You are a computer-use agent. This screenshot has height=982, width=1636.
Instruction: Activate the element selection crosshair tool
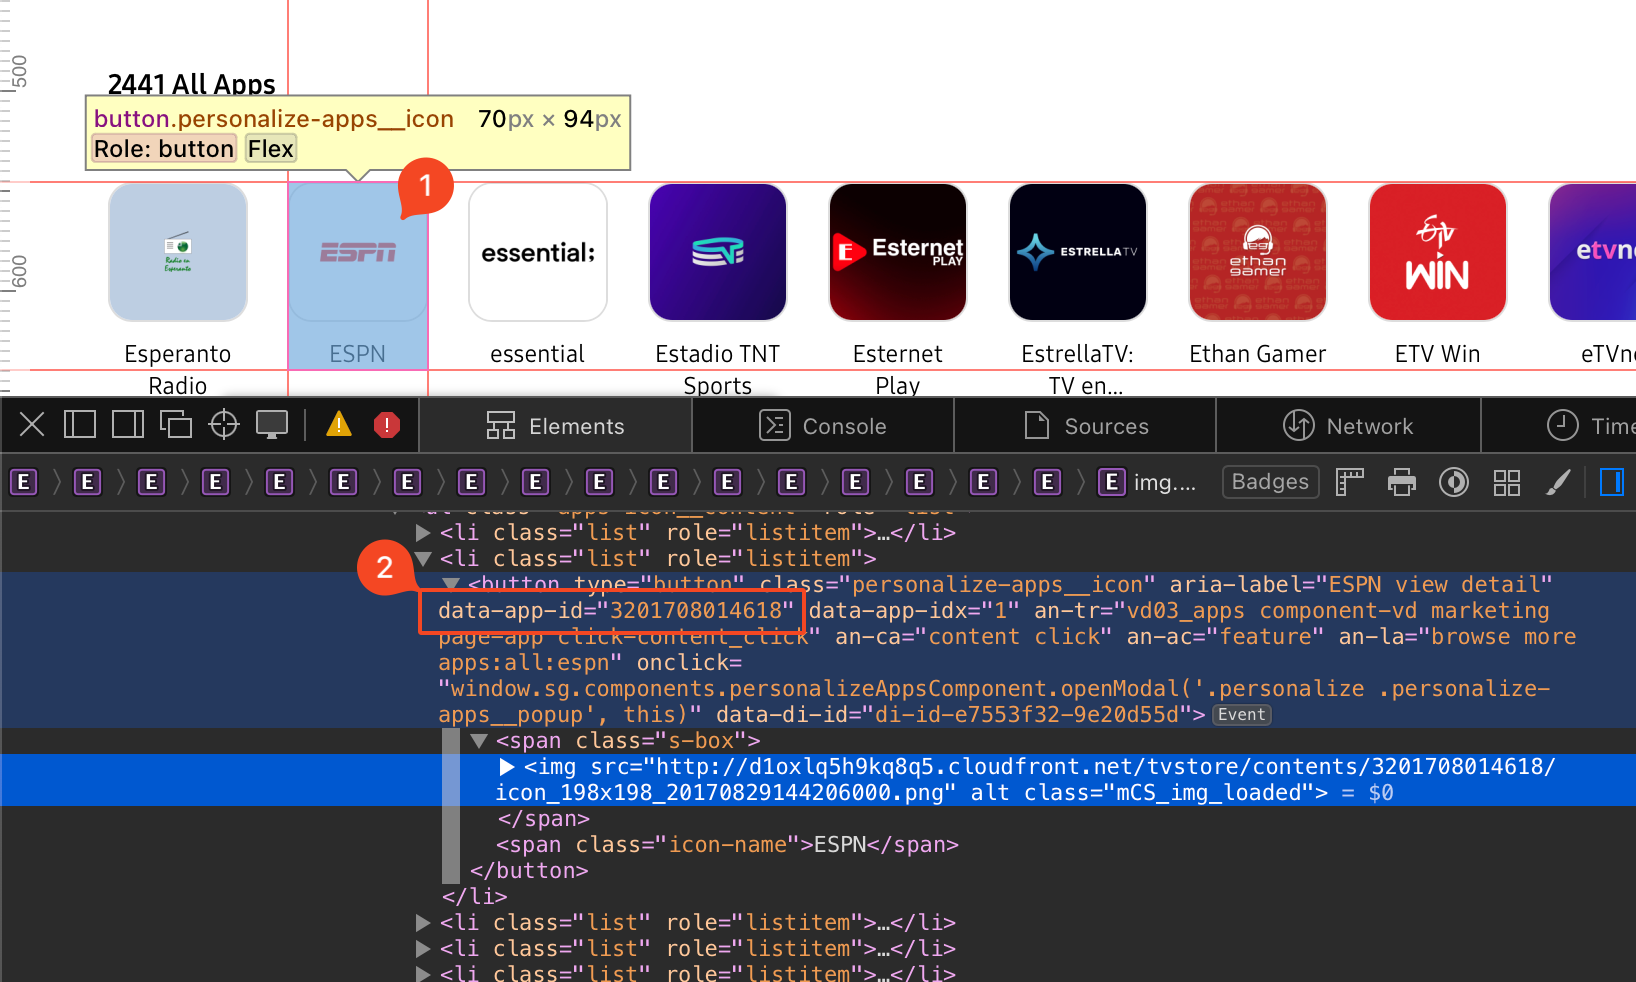(224, 425)
